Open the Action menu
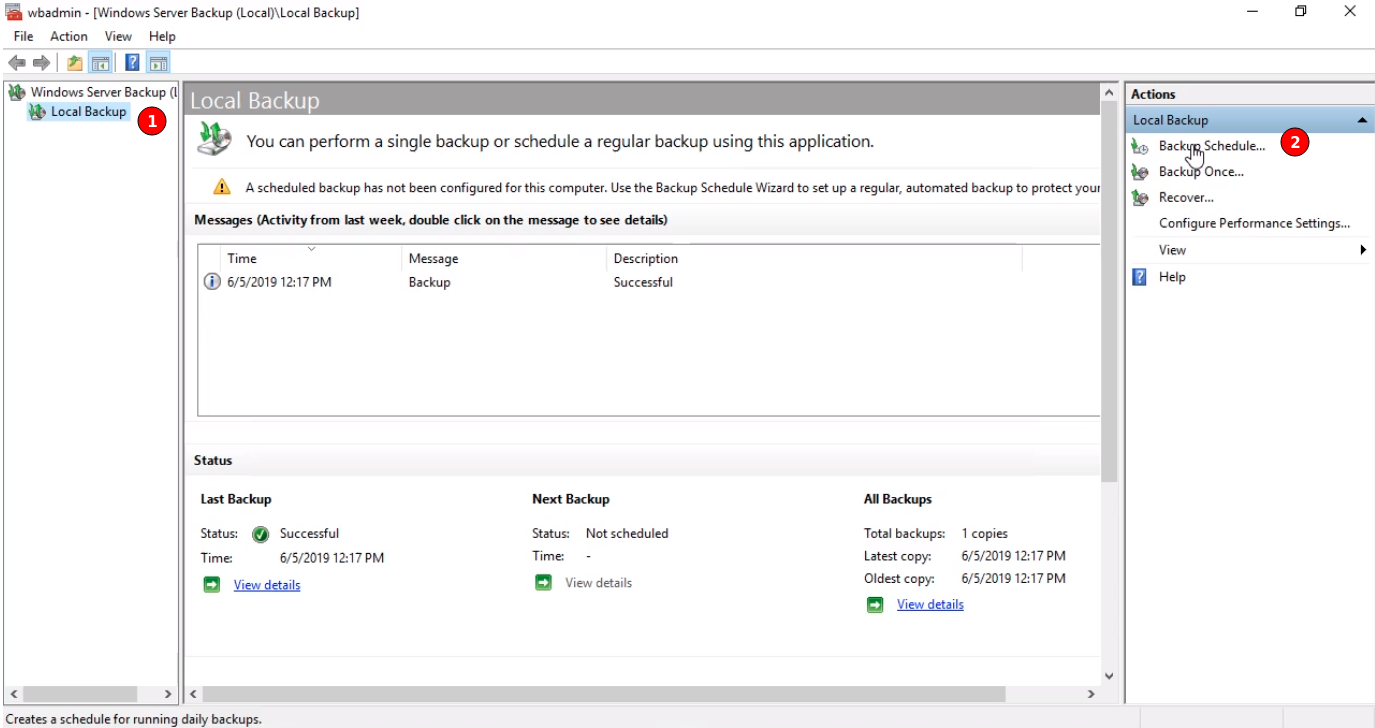Viewport: 1375px width, 728px height. 69,36
